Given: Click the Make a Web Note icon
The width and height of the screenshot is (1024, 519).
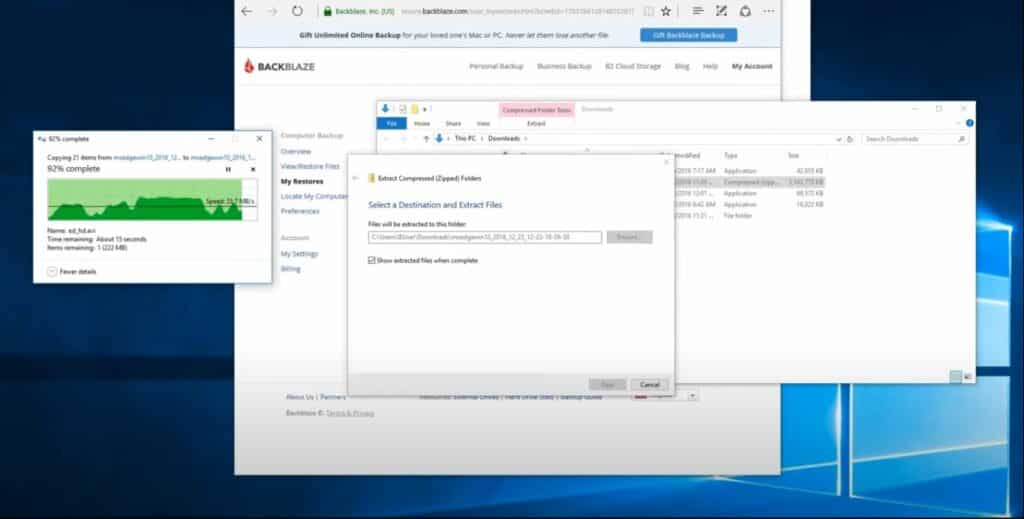Looking at the screenshot, I should click(x=721, y=11).
